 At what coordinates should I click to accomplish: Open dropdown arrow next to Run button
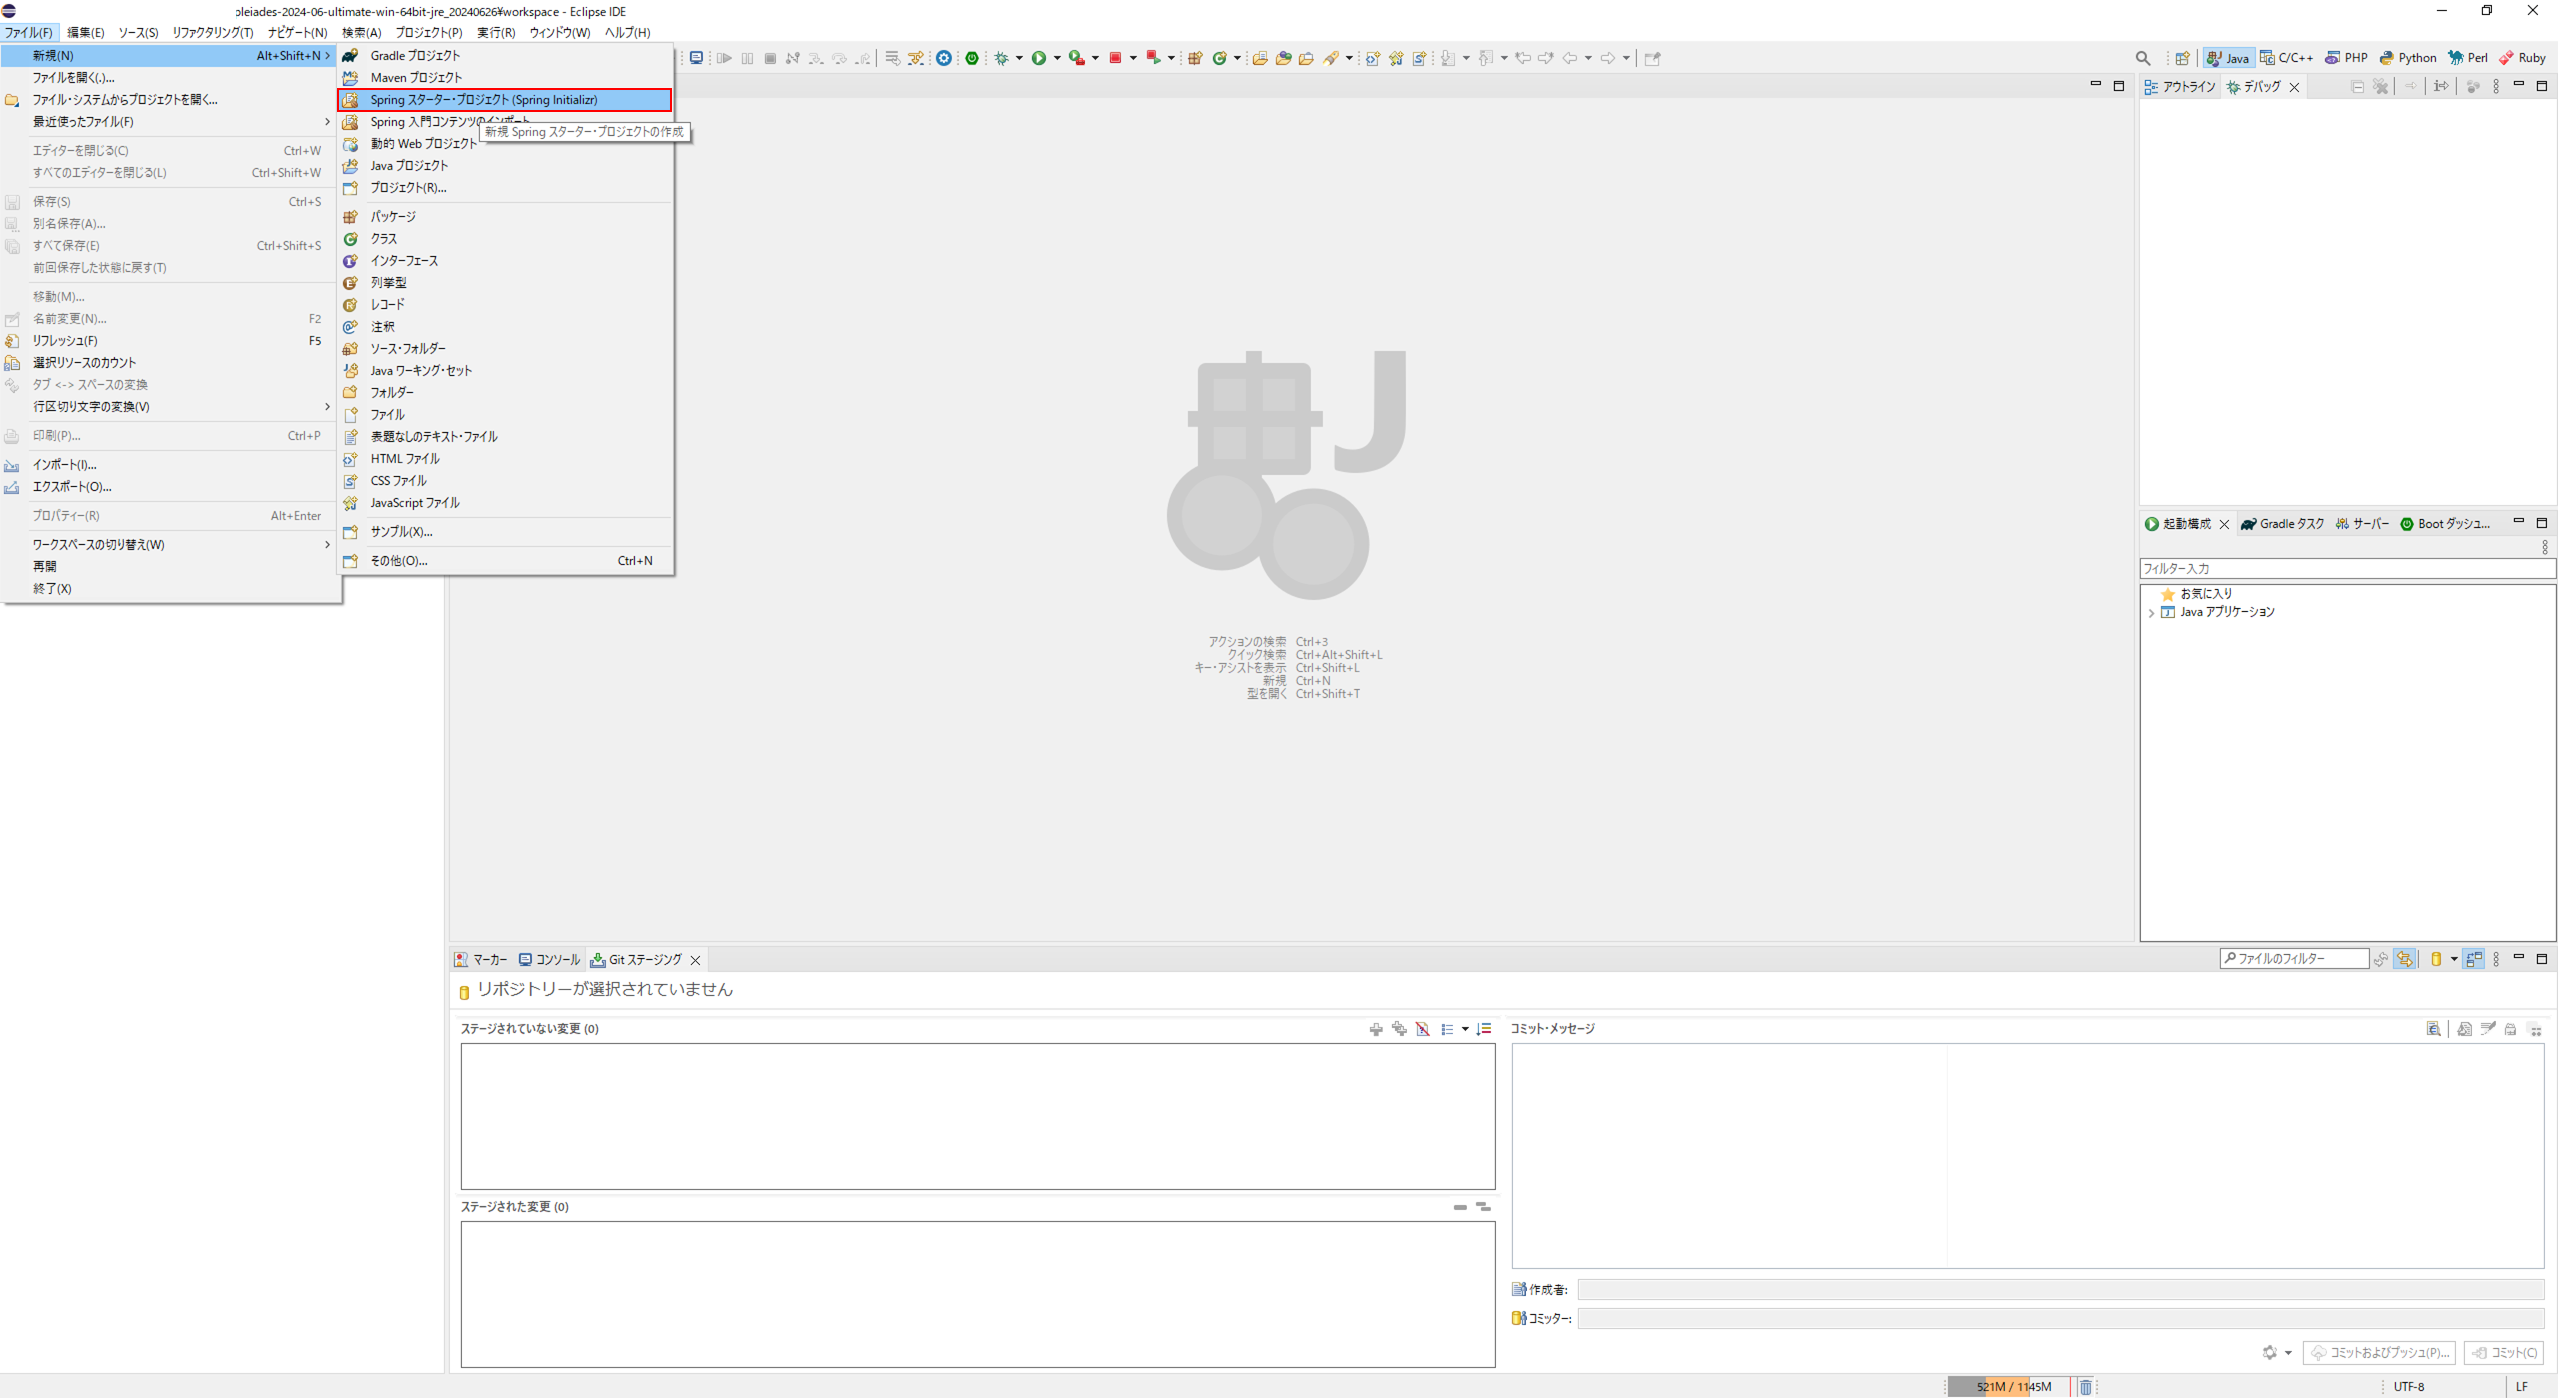(1057, 58)
